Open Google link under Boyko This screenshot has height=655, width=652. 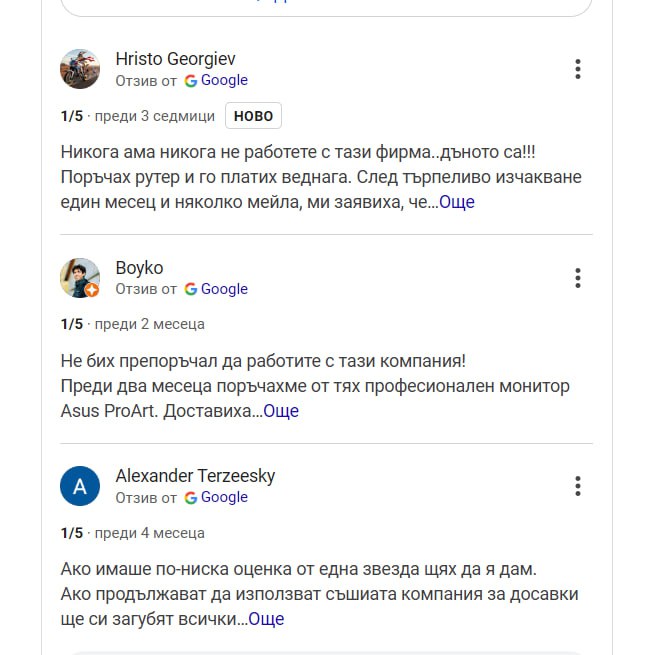point(224,290)
